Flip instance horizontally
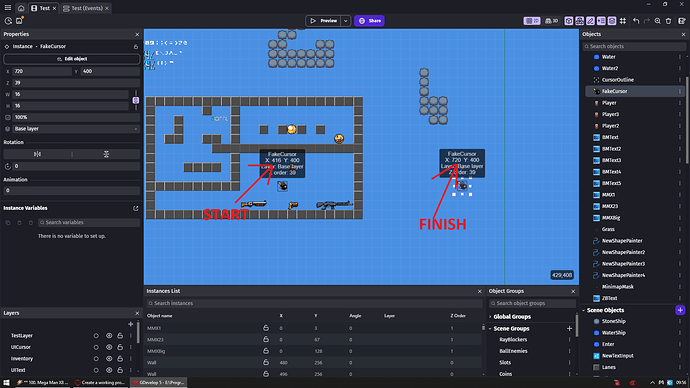 pos(37,154)
